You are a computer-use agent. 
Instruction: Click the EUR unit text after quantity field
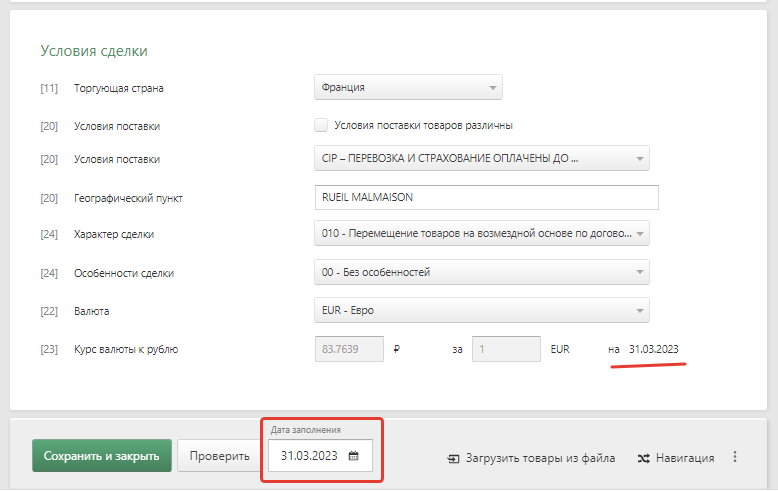click(560, 349)
